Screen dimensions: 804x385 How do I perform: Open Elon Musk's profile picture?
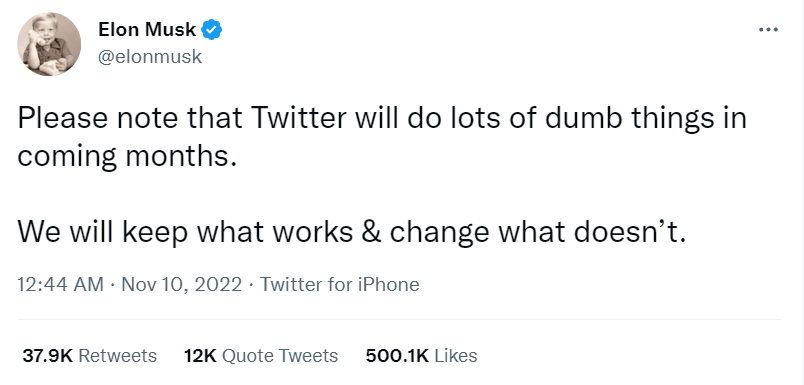coord(49,44)
